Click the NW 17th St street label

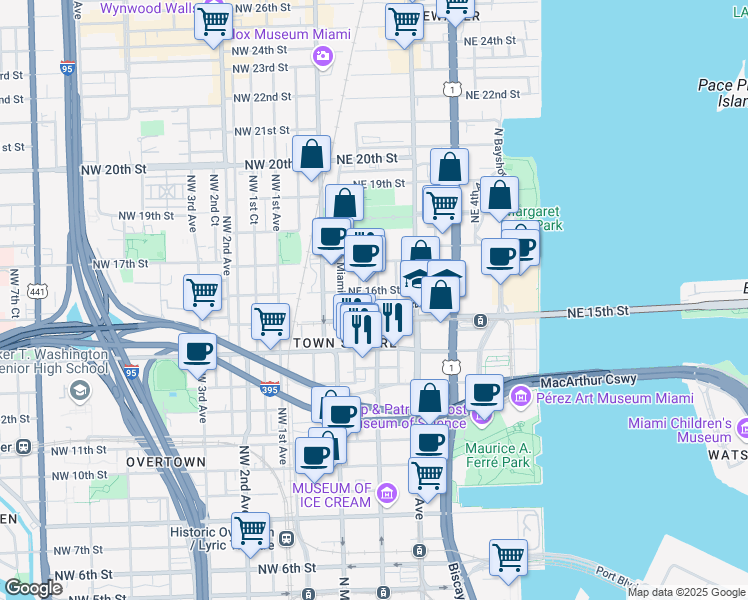(120, 264)
